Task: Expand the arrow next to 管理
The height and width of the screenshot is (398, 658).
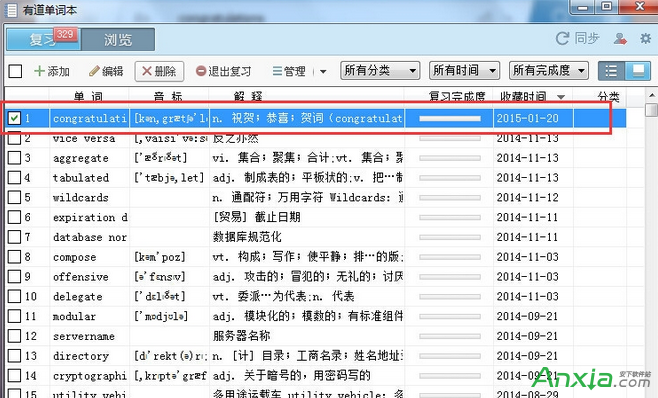Action: click(323, 71)
